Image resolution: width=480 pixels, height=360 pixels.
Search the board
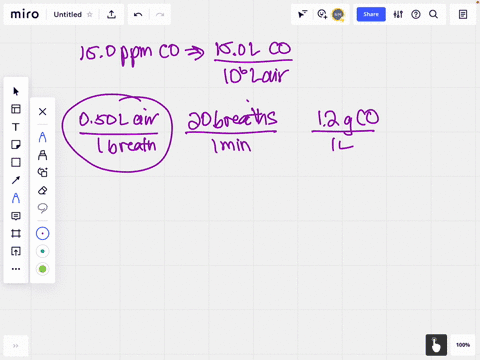tap(433, 14)
